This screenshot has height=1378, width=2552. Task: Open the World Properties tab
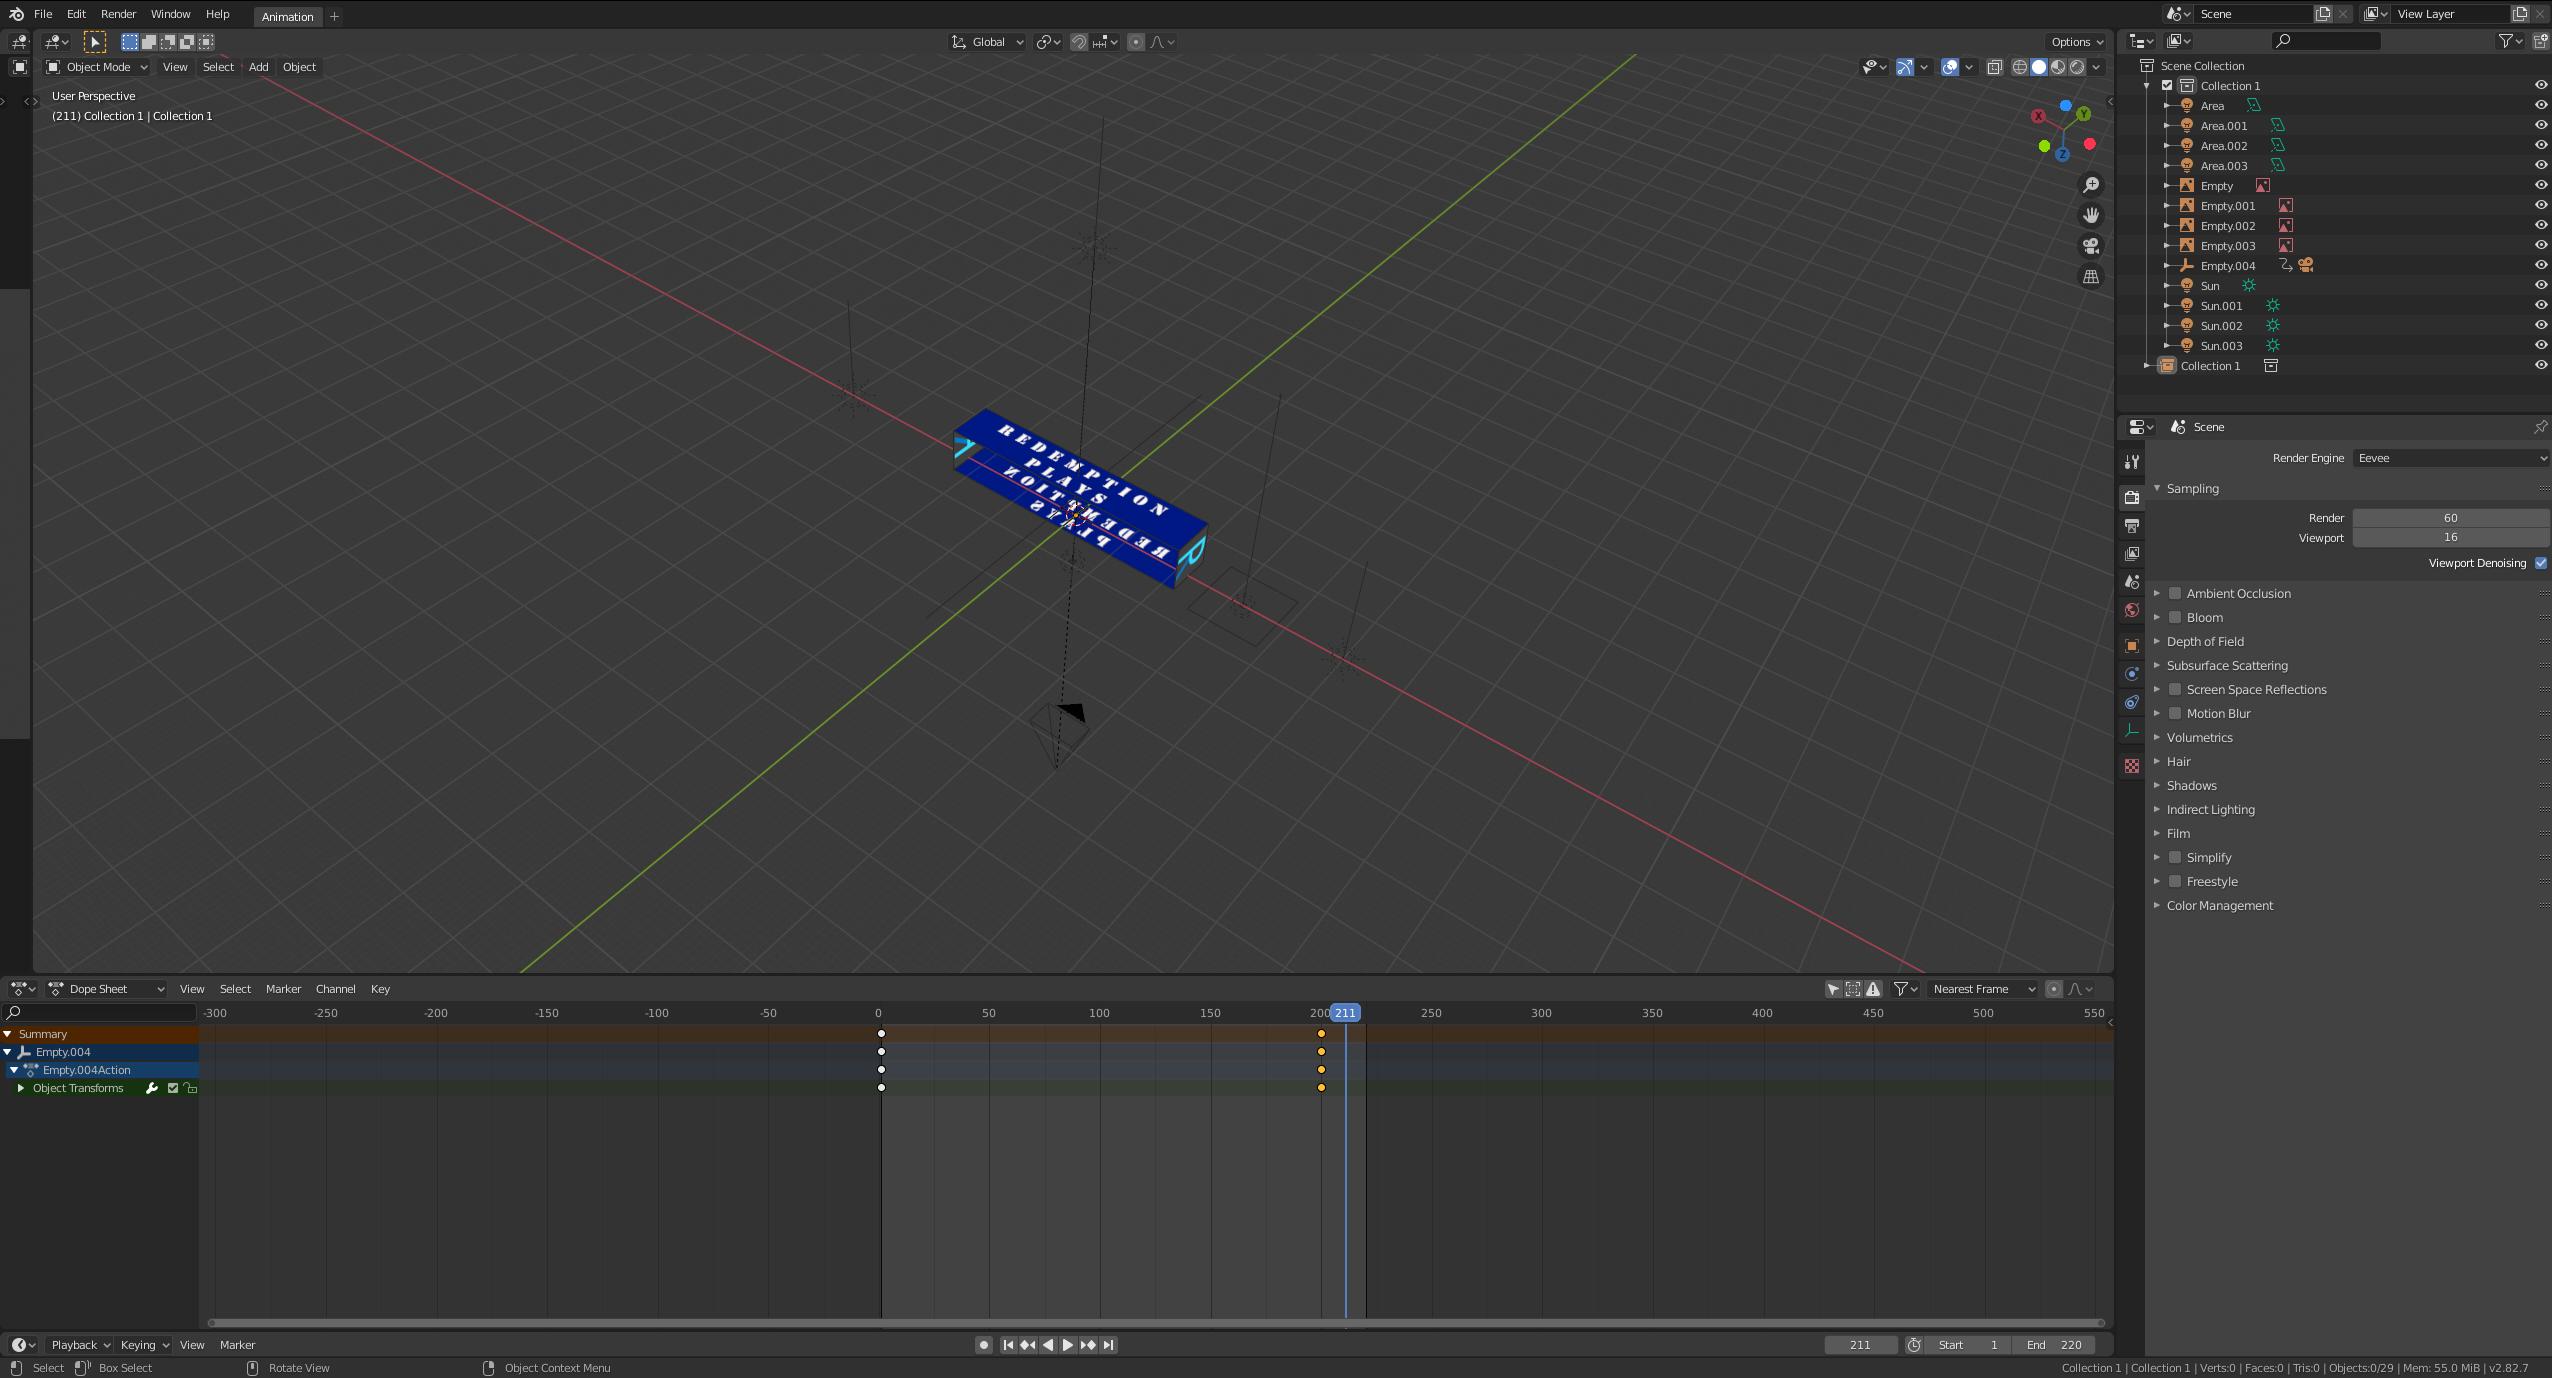[2132, 609]
